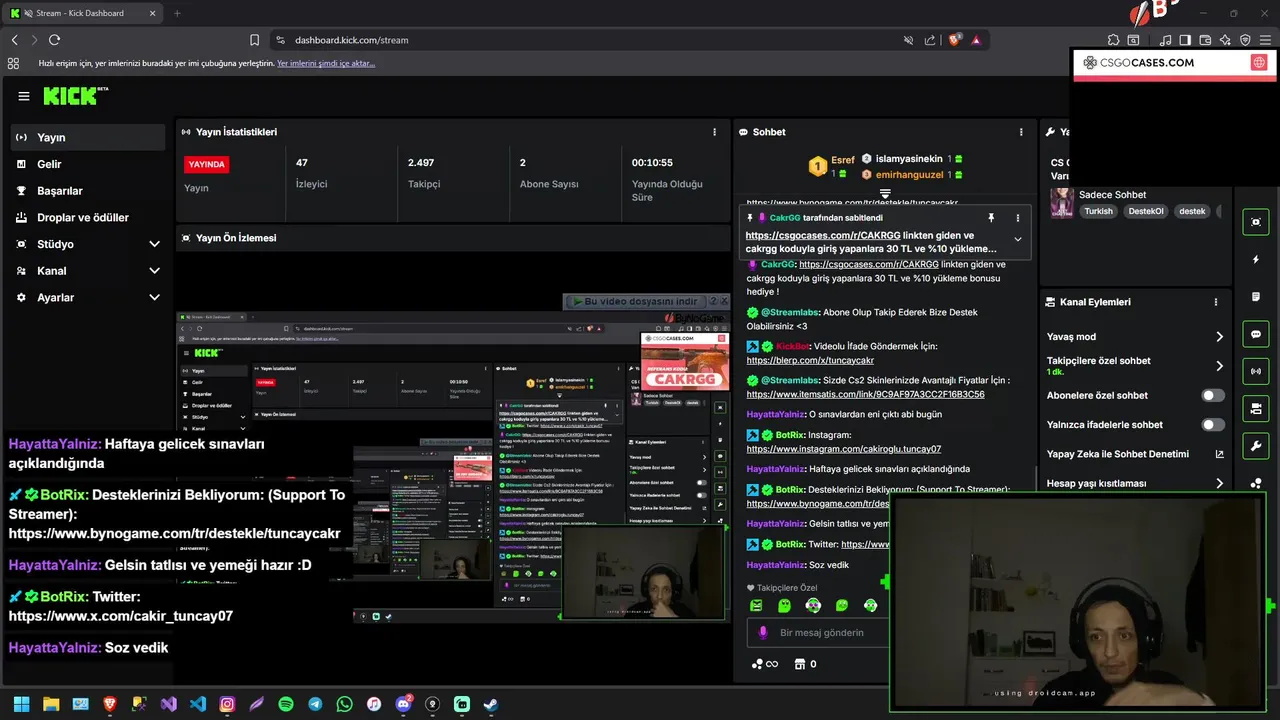
Task: Open Steam from taskbar
Action: (x=491, y=704)
